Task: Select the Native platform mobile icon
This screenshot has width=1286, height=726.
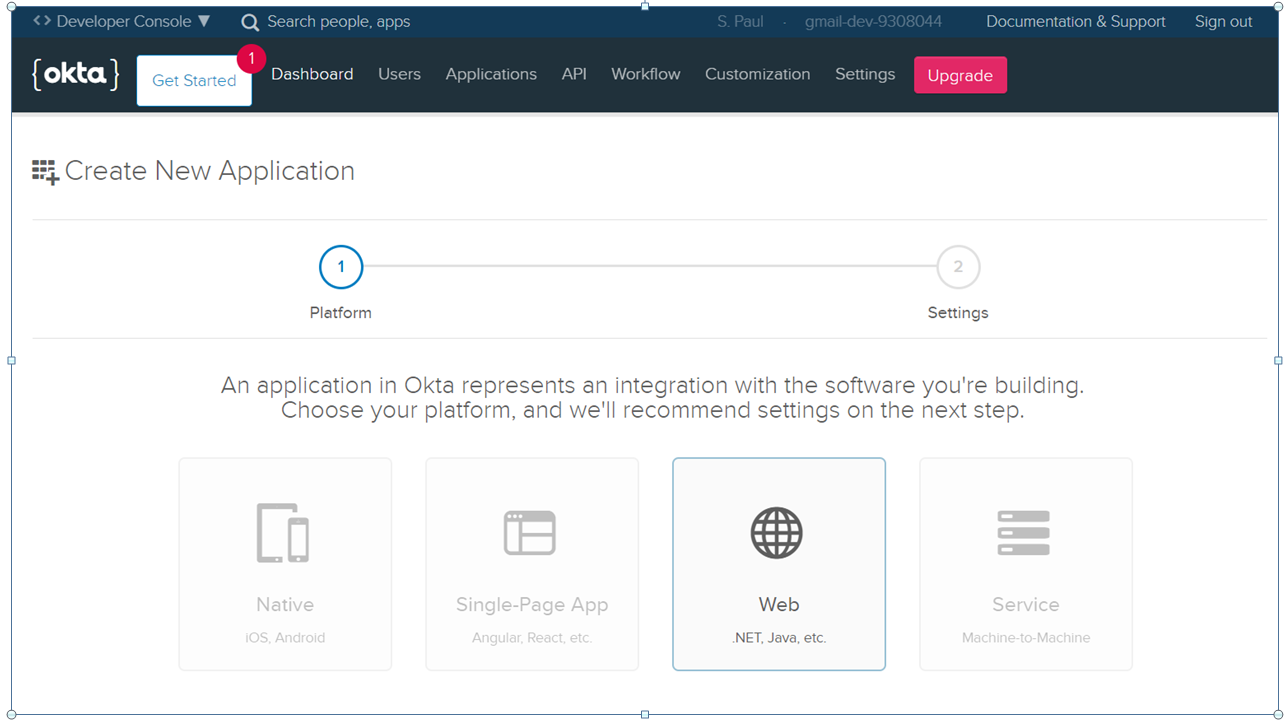Action: pos(285,532)
